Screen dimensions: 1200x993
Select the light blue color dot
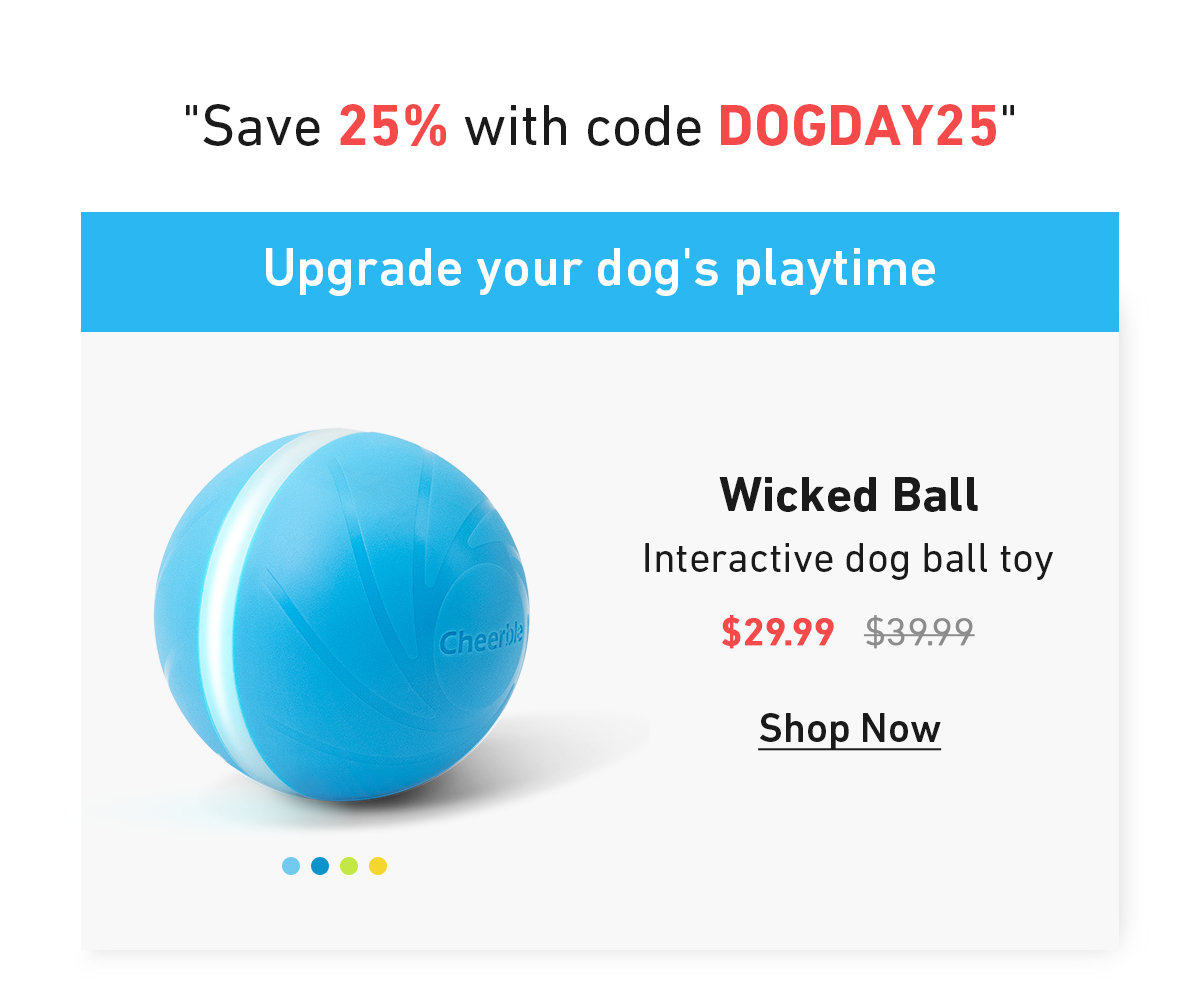click(291, 866)
